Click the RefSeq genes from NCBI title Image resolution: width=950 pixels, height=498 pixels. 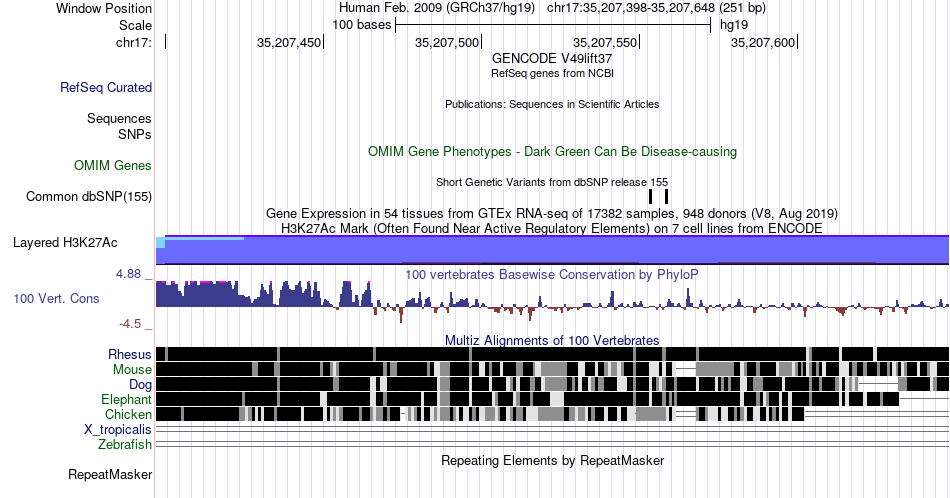552,73
